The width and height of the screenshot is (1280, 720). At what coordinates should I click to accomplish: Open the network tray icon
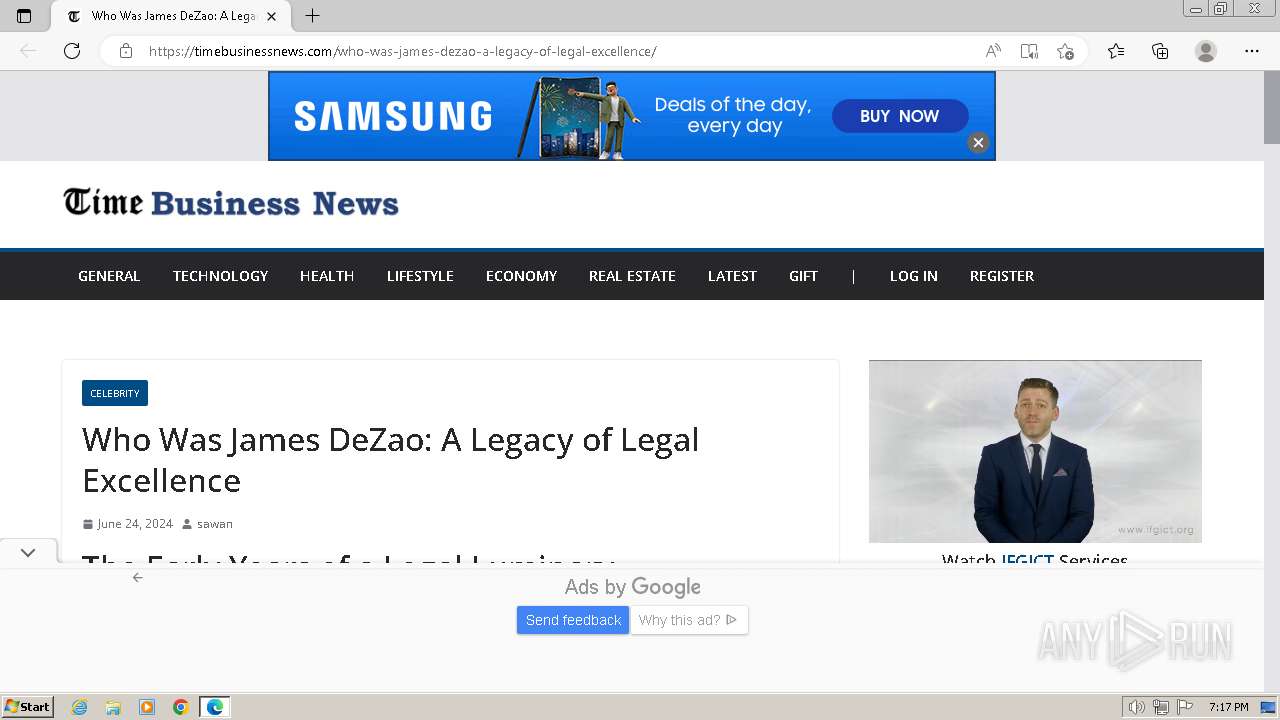pos(1161,707)
